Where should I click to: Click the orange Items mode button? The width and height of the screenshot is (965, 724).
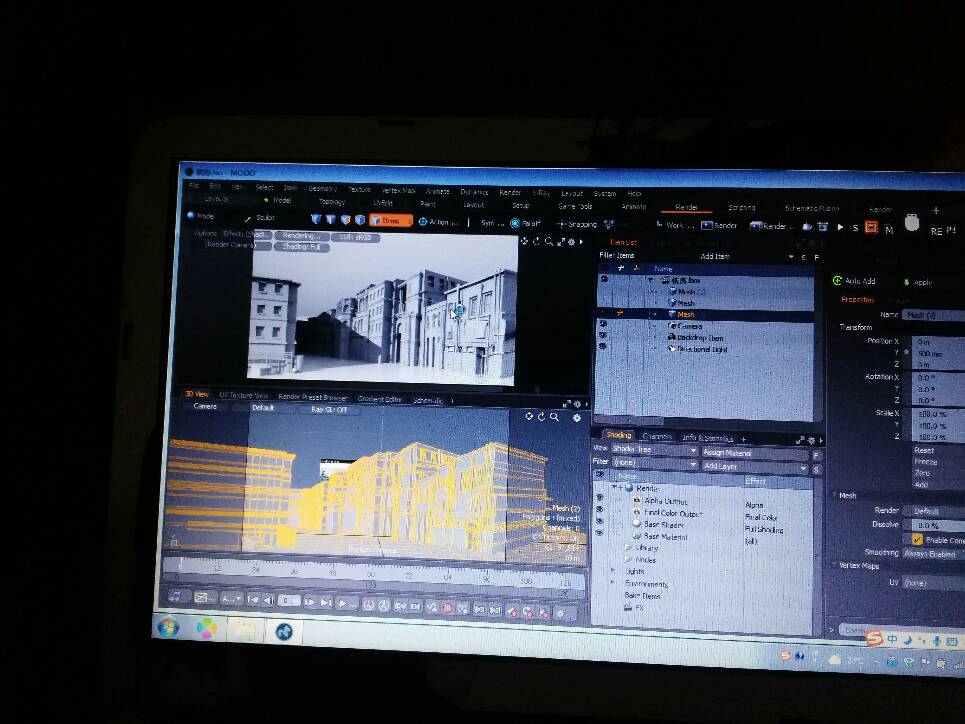pos(391,220)
